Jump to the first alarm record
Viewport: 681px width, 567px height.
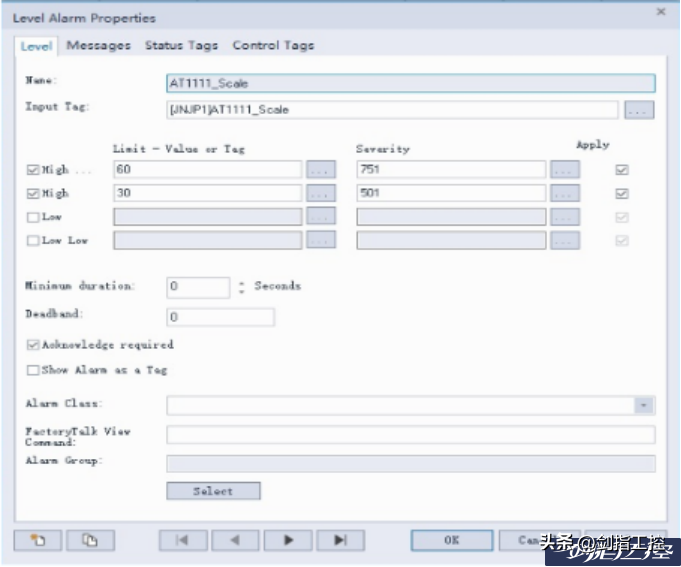point(183,540)
